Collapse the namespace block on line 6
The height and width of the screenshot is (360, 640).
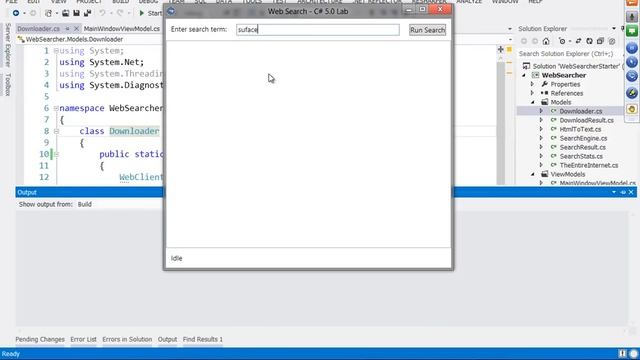56,108
